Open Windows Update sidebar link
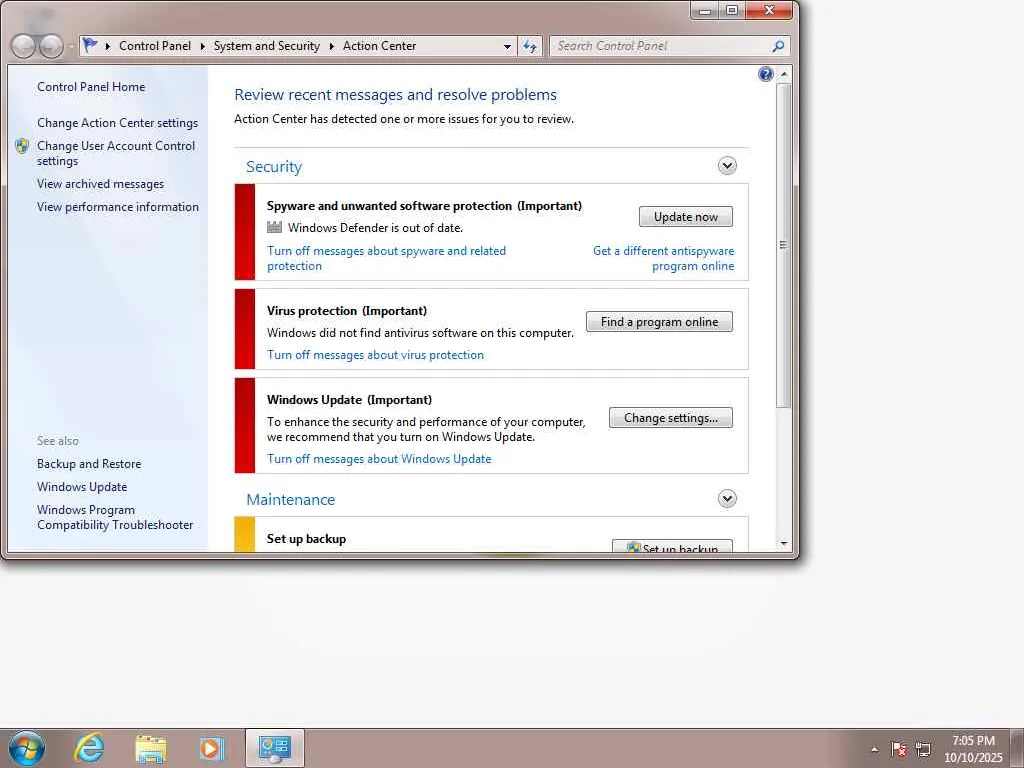1024x768 pixels. point(82,487)
